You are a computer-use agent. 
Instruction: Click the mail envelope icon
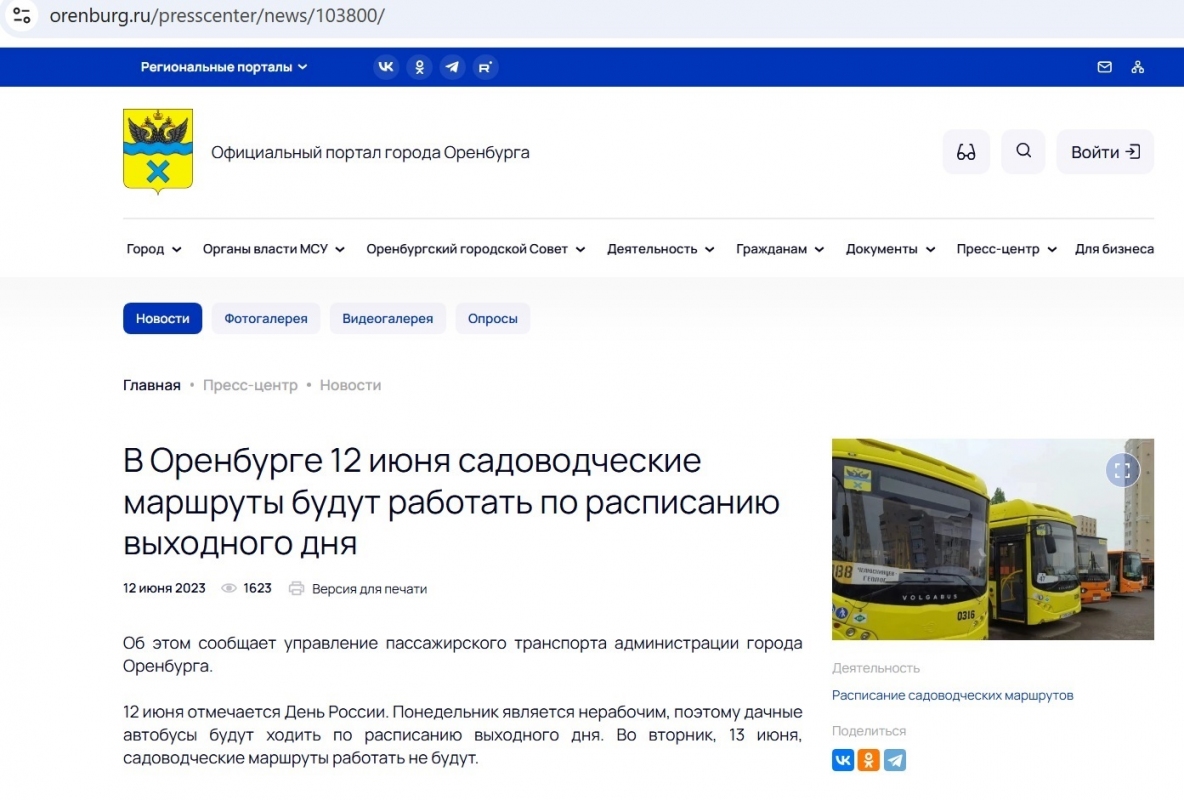click(1105, 67)
